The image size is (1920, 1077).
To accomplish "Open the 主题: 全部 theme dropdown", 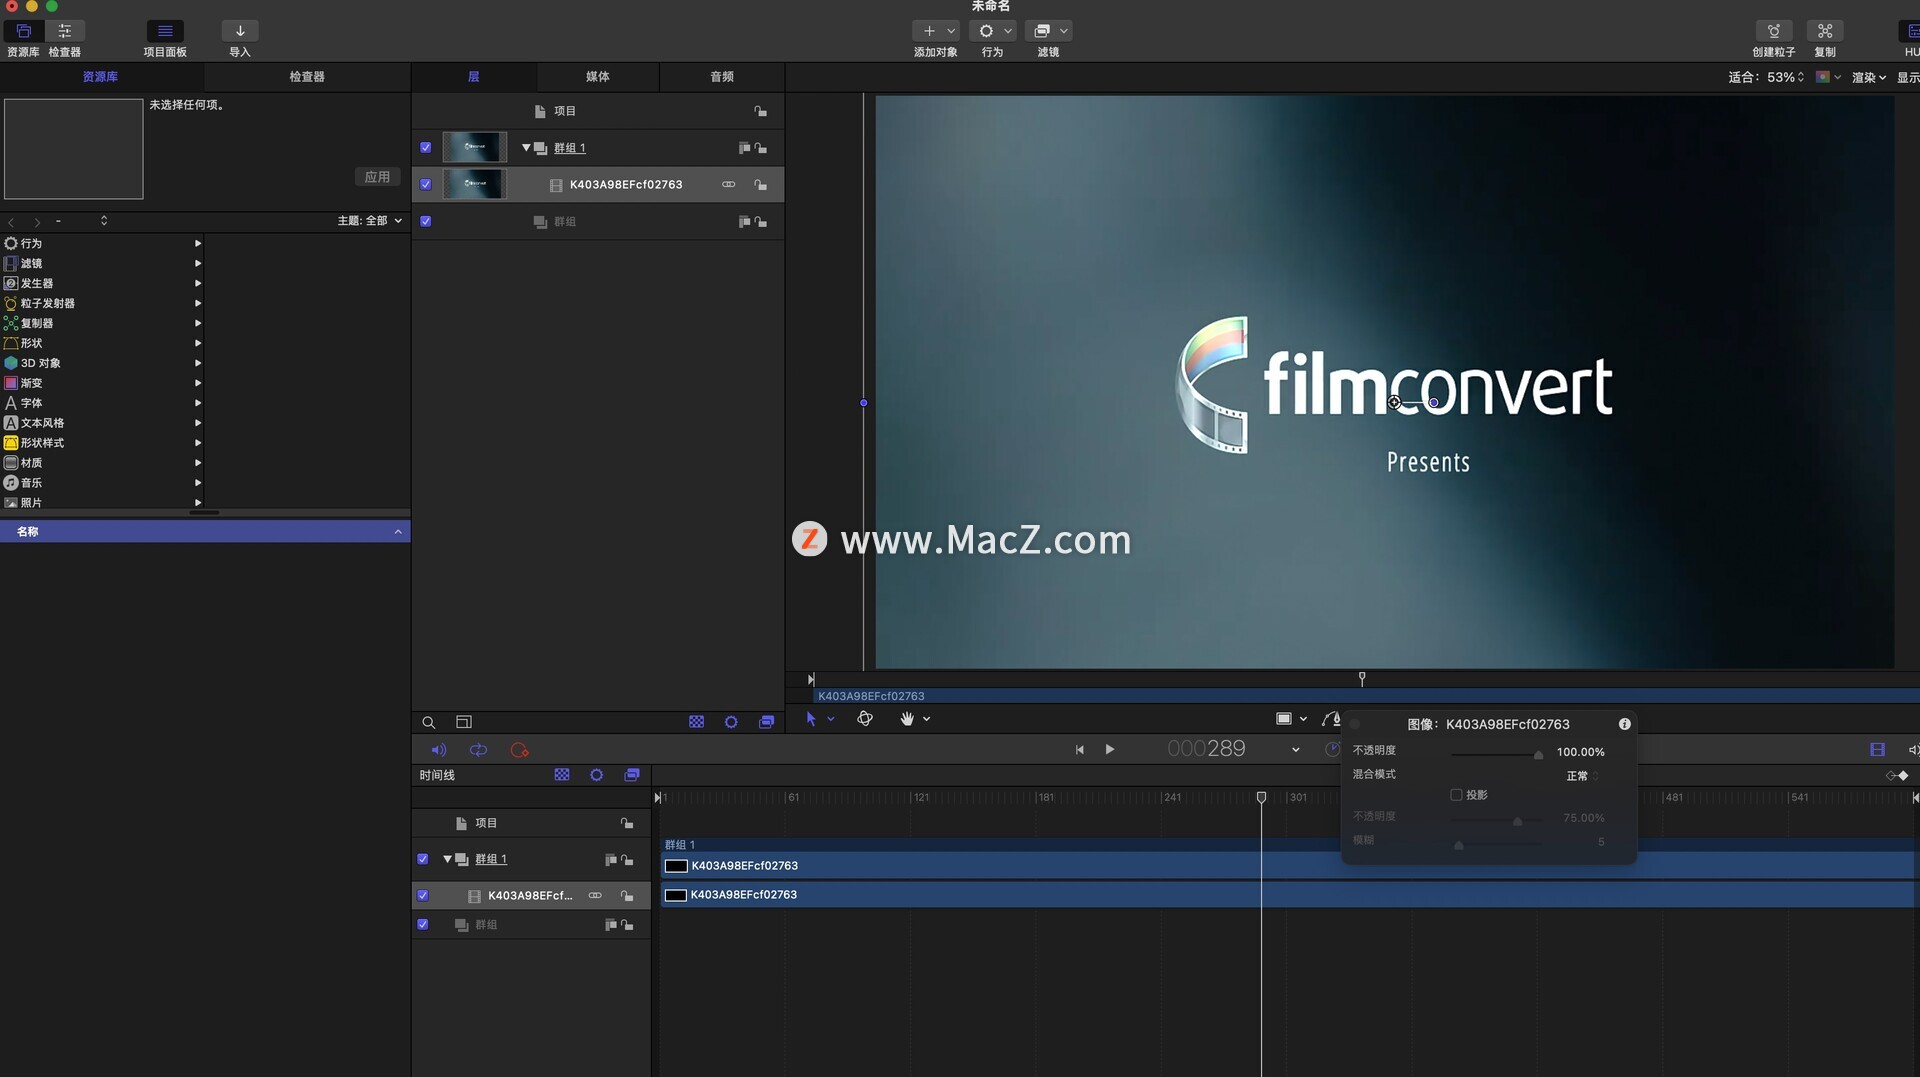I will (370, 221).
